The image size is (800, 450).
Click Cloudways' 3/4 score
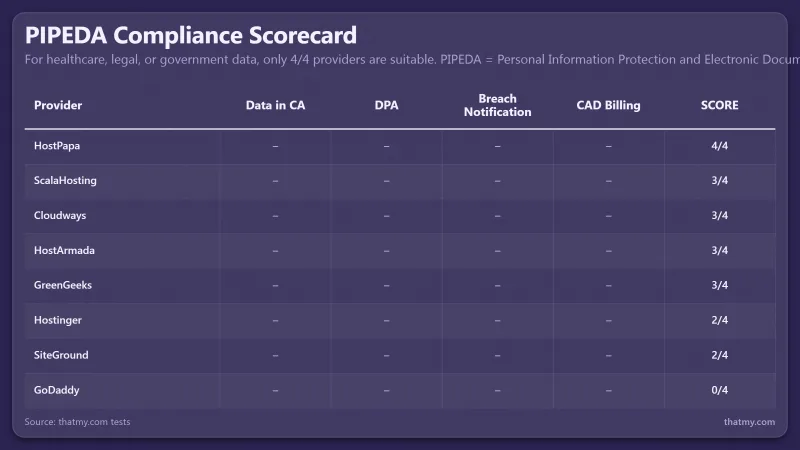pyautogui.click(x=719, y=215)
